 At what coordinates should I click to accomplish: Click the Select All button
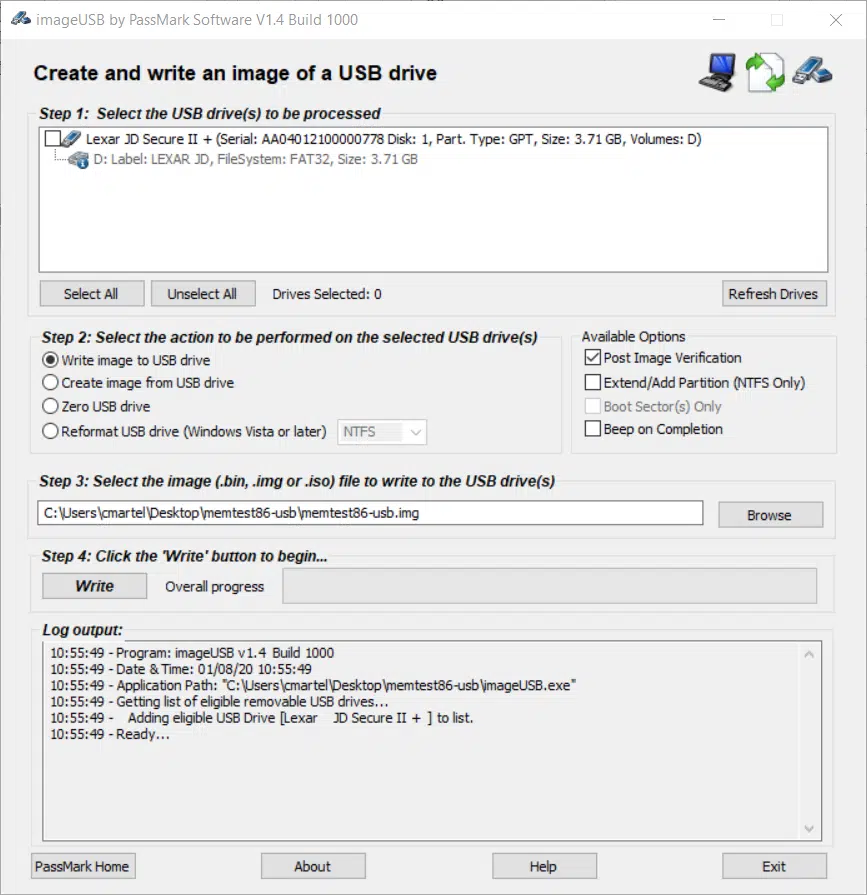pos(91,294)
